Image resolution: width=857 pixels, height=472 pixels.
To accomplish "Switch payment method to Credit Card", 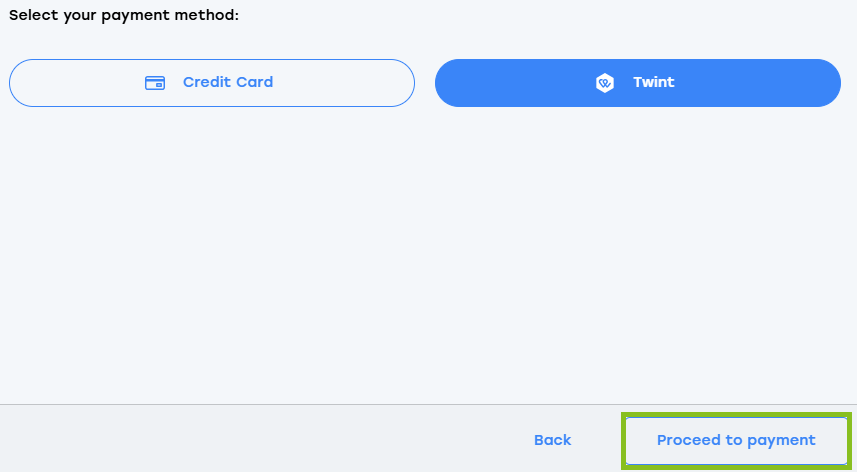I will point(212,83).
